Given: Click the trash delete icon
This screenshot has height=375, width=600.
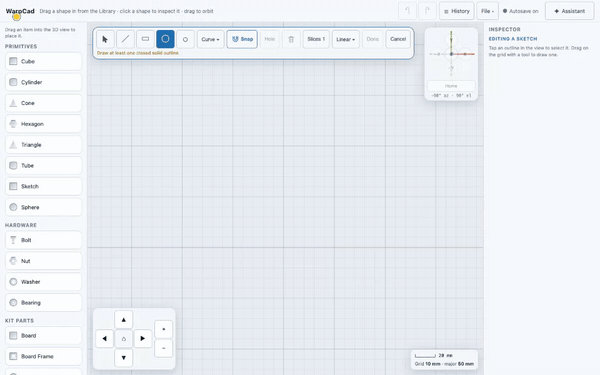Looking at the screenshot, I should coord(291,39).
